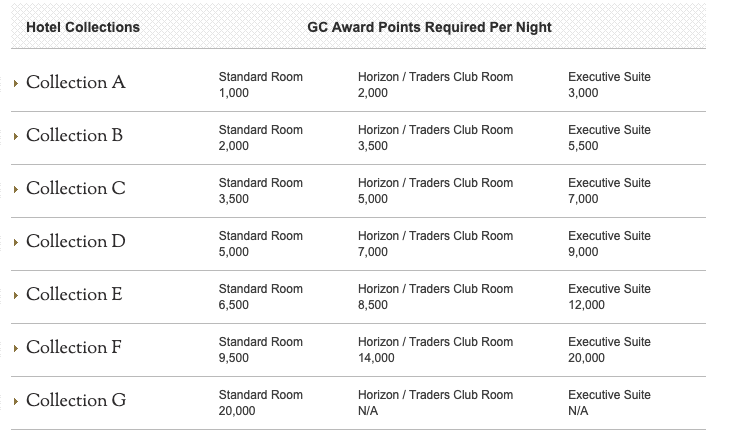This screenshot has height=436, width=731.
Task: Expand the Collection G arrow
Action: pos(16,401)
